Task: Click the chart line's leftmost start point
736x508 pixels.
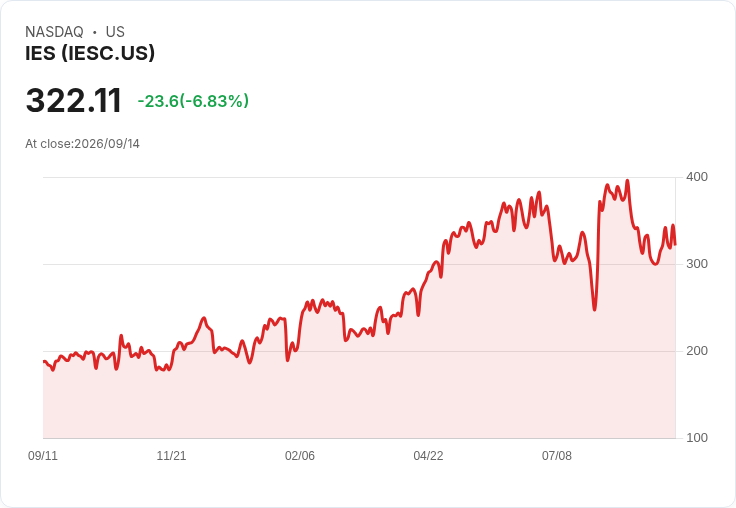Action: click(44, 361)
